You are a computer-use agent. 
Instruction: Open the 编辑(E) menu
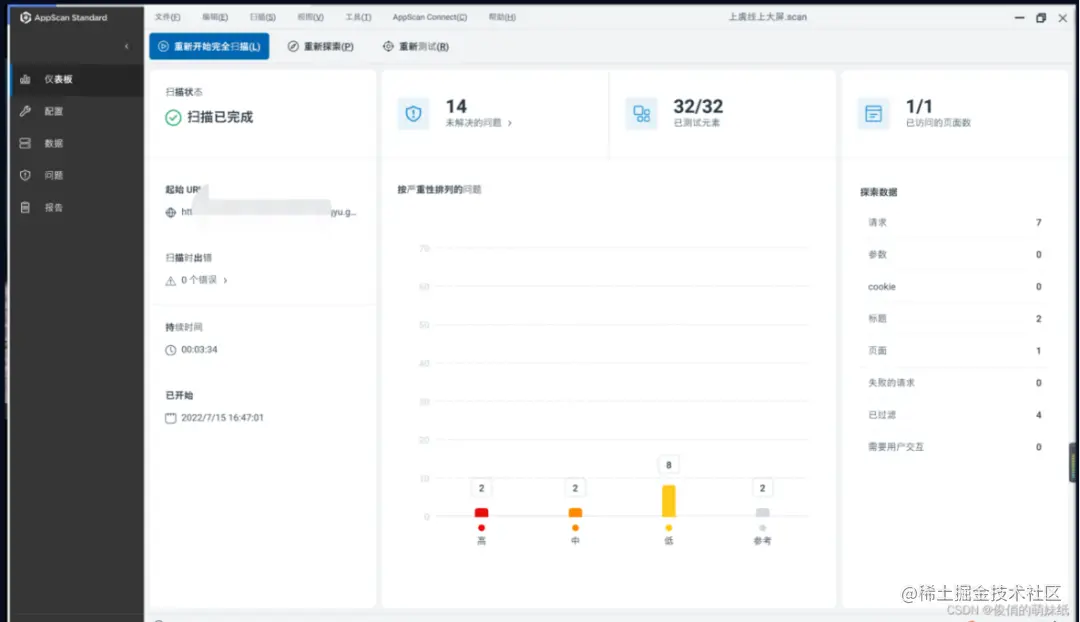(x=215, y=17)
